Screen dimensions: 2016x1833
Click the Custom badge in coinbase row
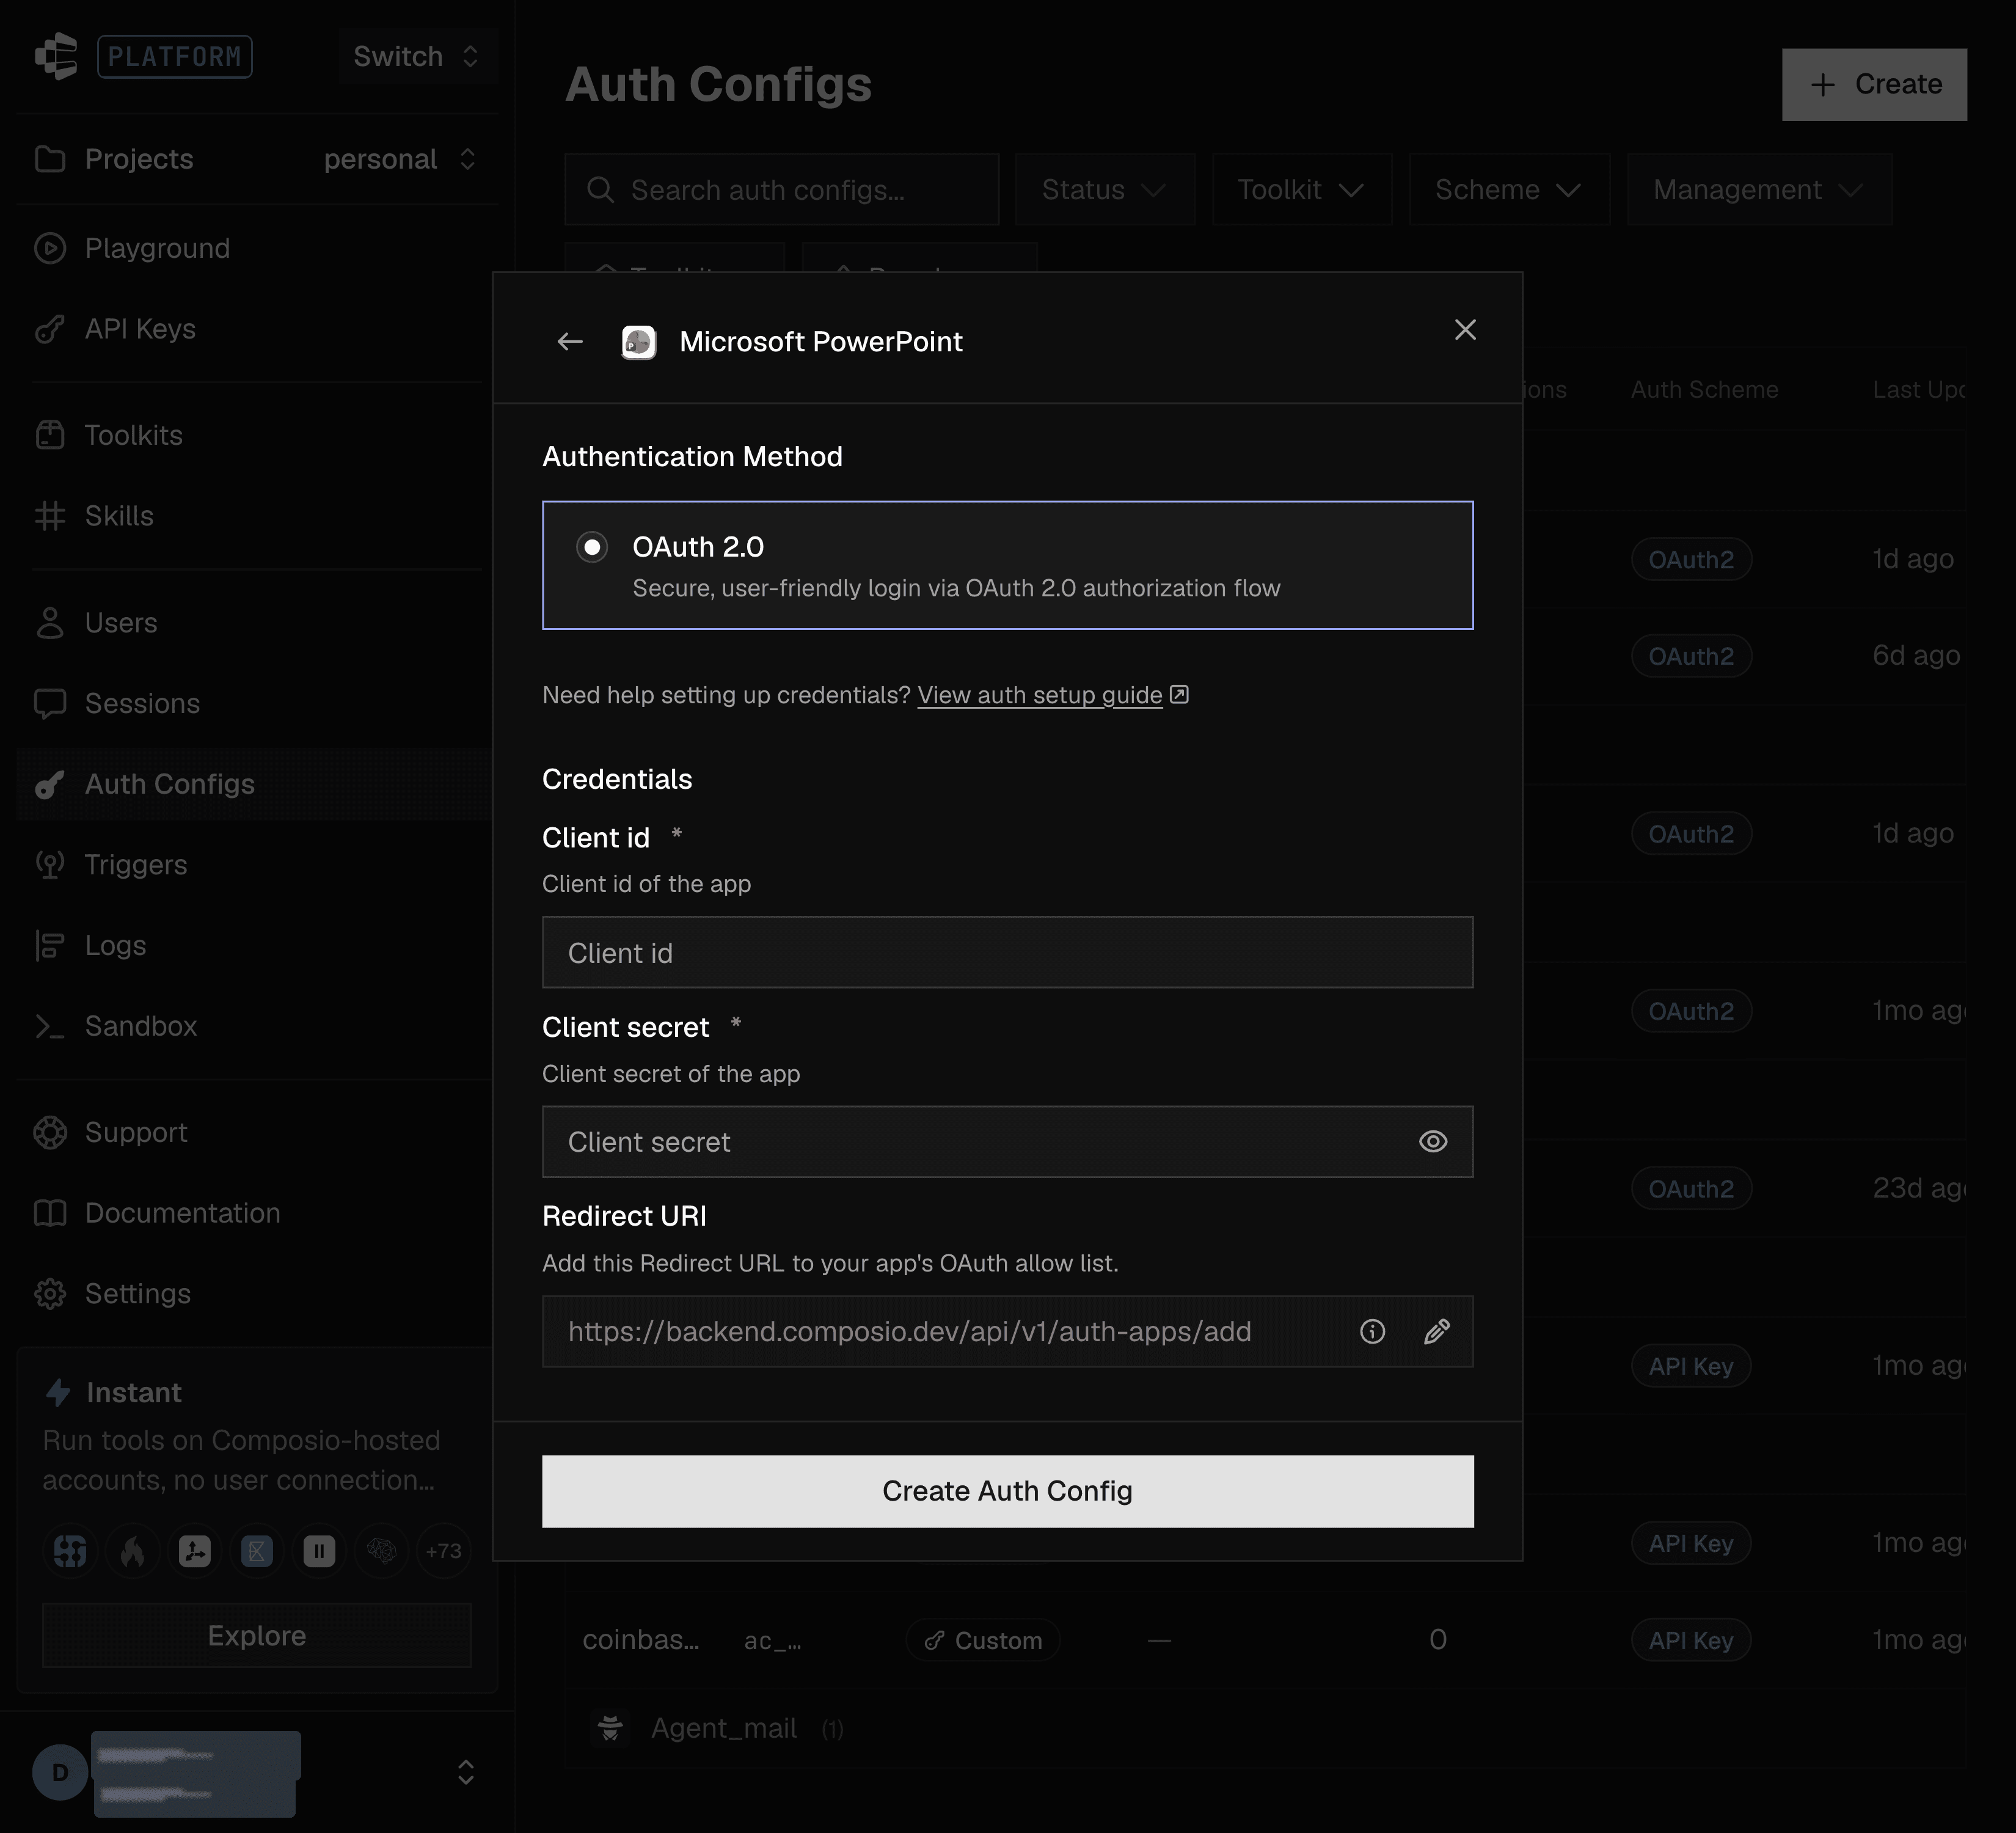[984, 1640]
